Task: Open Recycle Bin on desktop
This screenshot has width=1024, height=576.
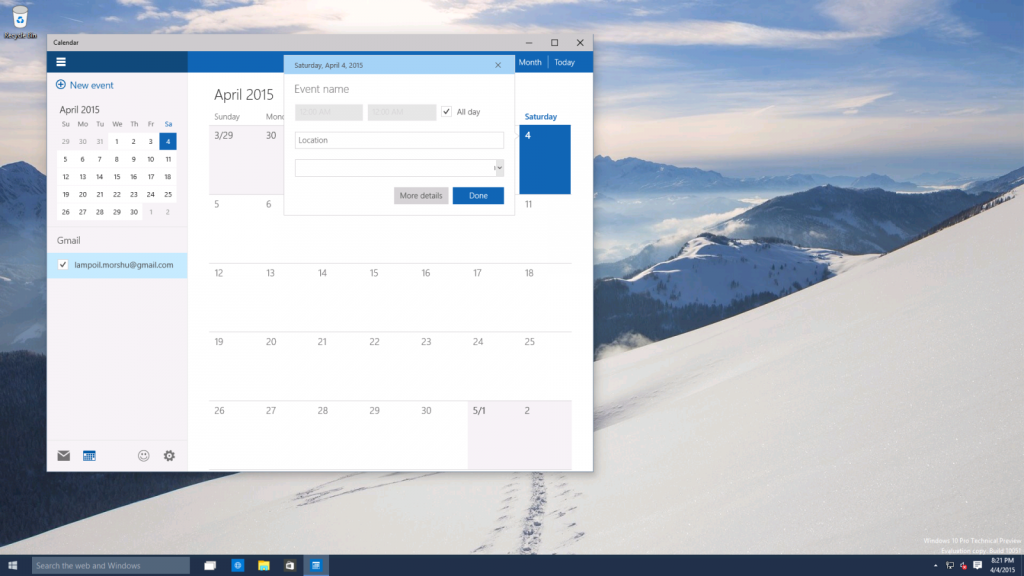Action: point(20,23)
